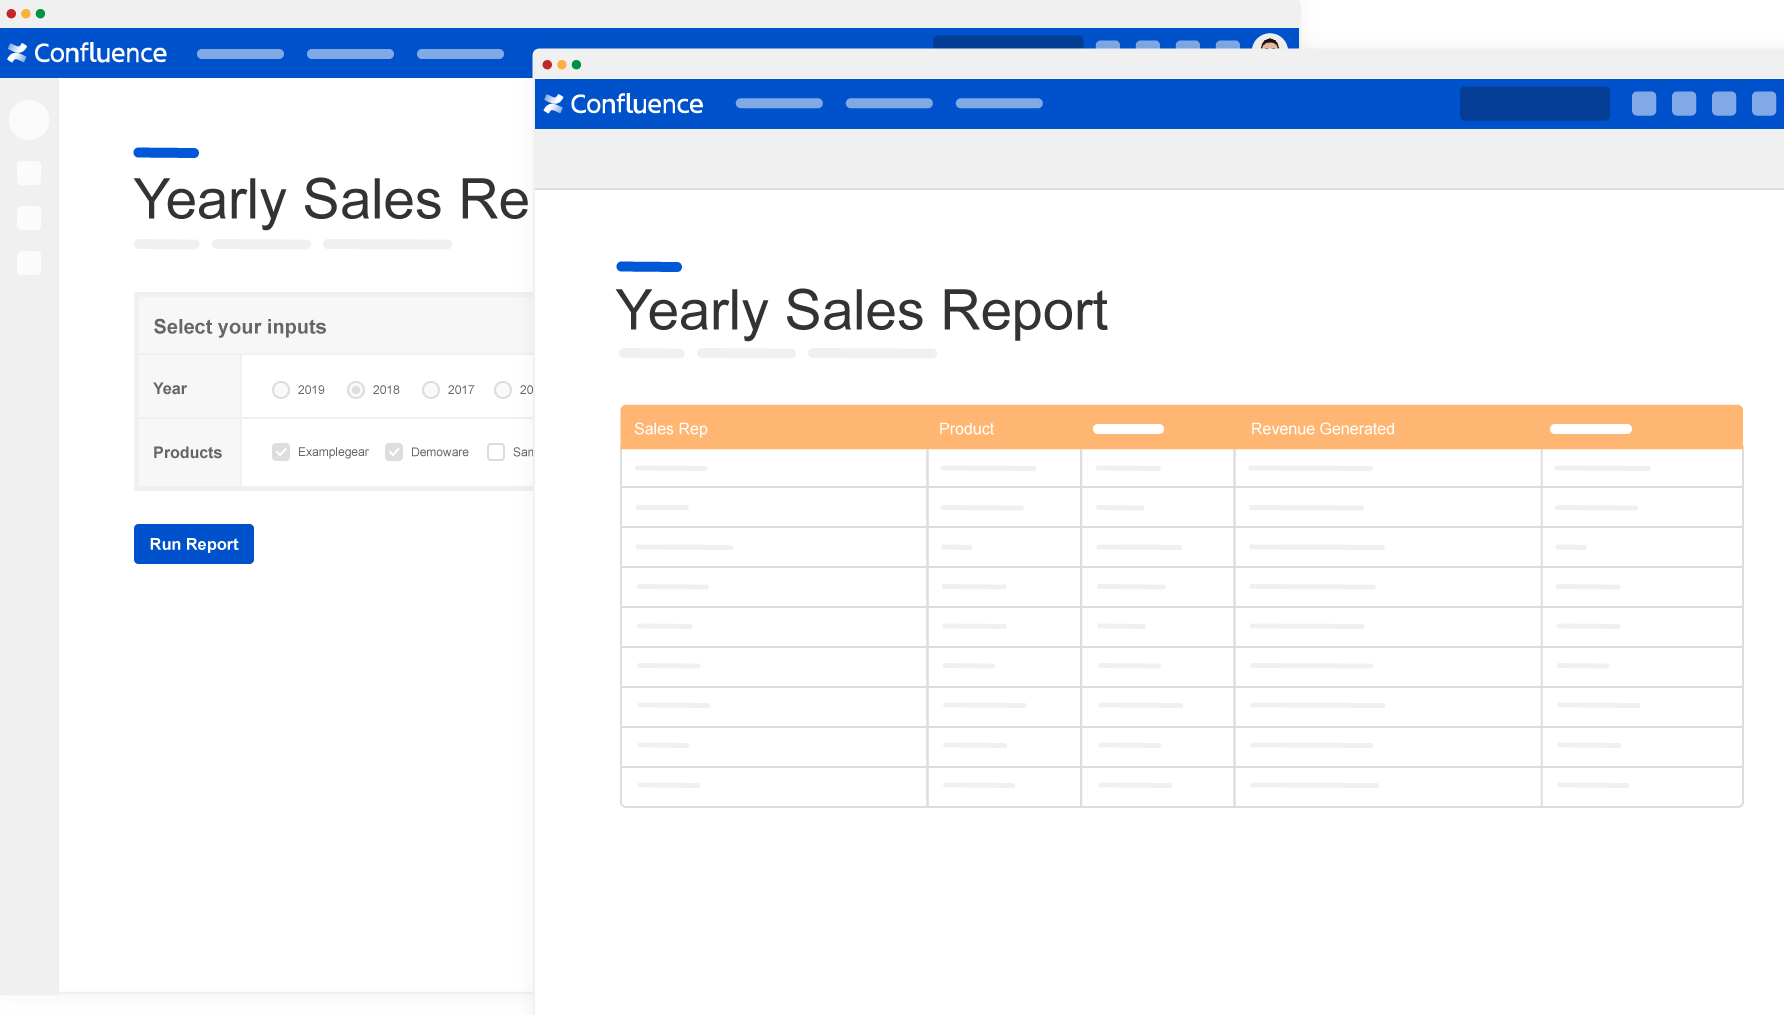The image size is (1784, 1015).
Task: Click the dark blue search field in the front header
Action: [x=1534, y=104]
